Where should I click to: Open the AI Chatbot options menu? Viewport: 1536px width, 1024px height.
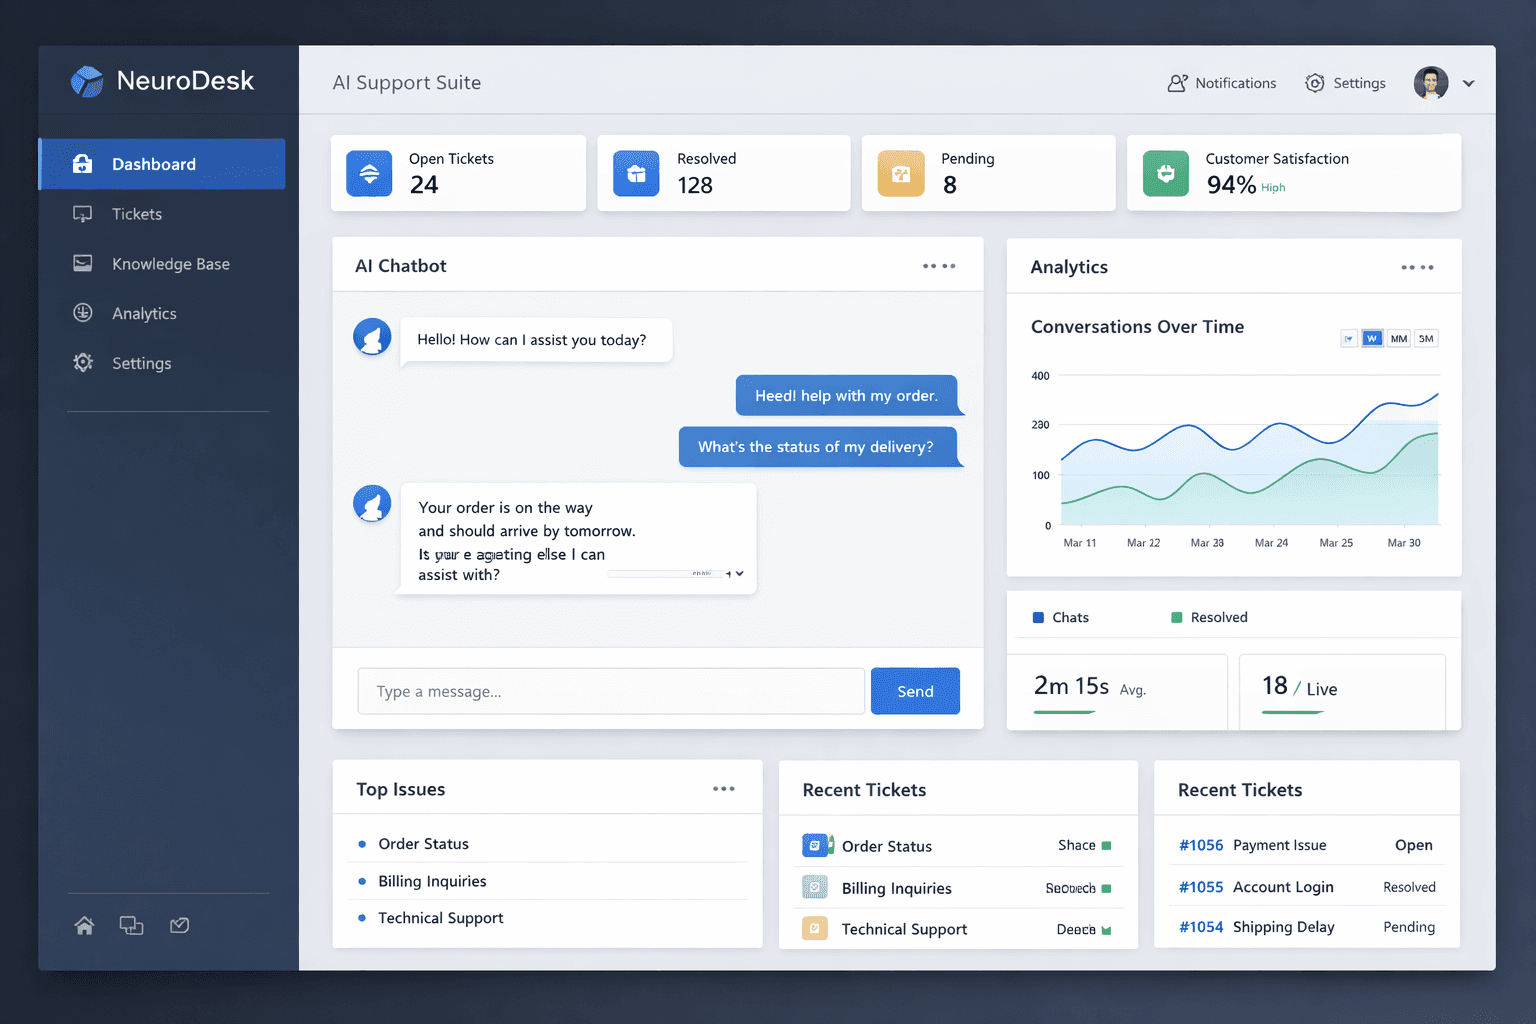[939, 265]
